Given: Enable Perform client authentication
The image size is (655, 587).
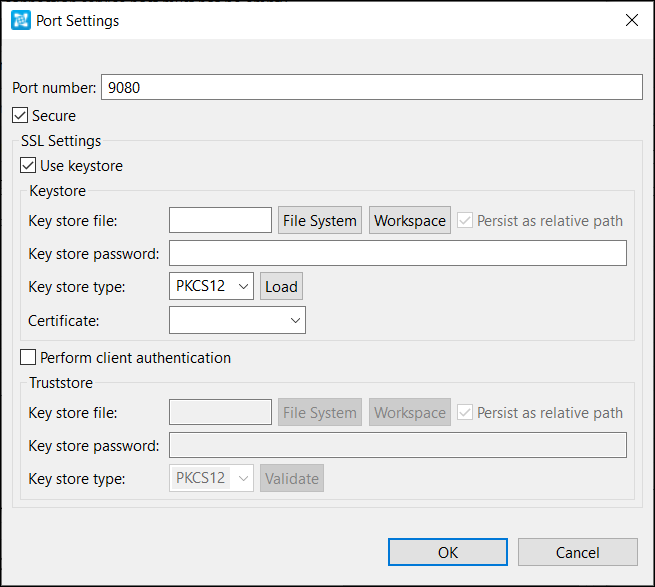Looking at the screenshot, I should click(28, 358).
